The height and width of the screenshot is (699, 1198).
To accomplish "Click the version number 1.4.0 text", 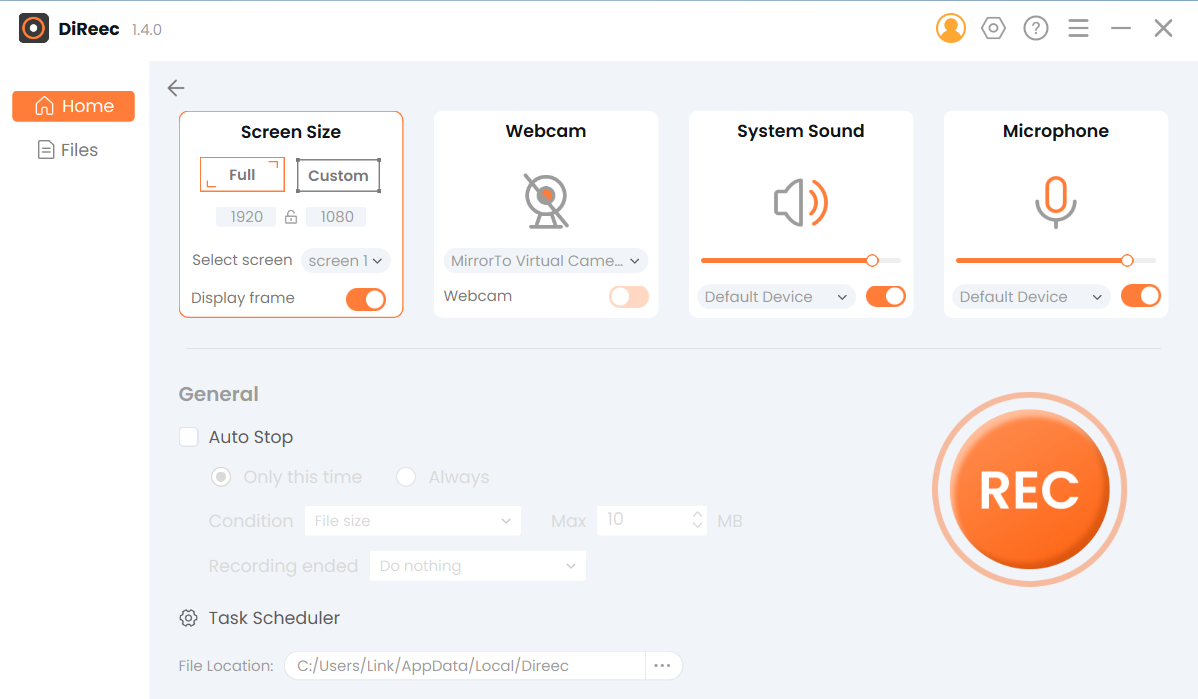I will pyautogui.click(x=147, y=30).
